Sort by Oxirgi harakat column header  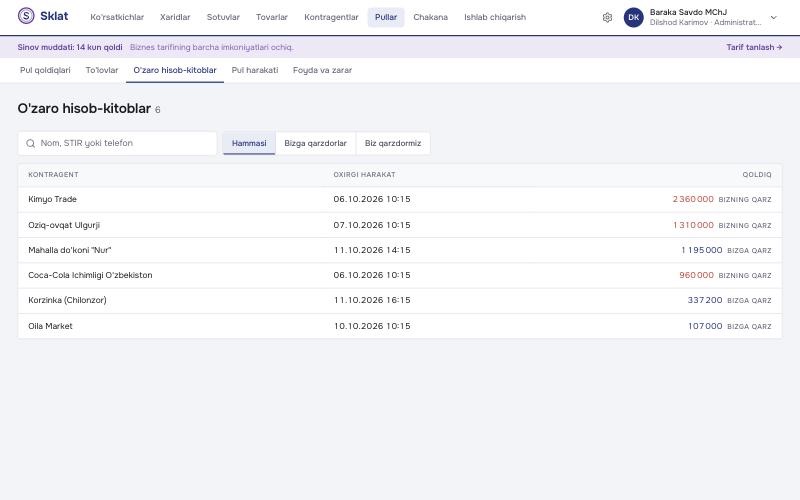point(364,174)
